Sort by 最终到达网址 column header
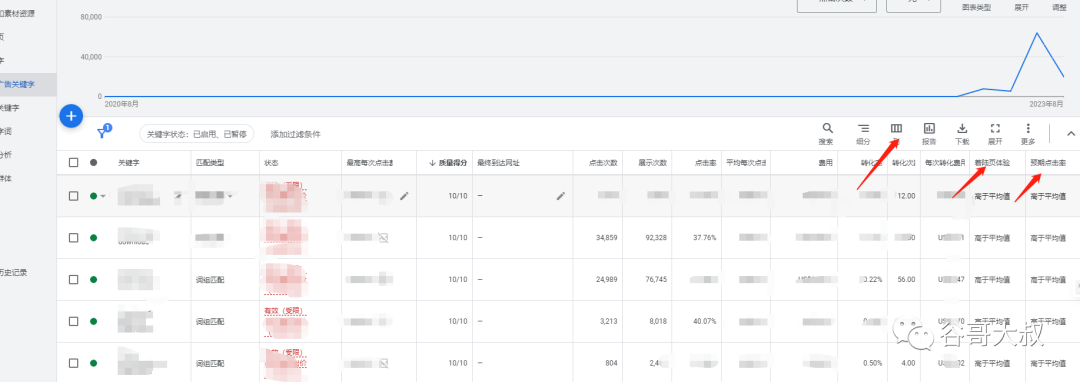The width and height of the screenshot is (1080, 382). coord(499,163)
